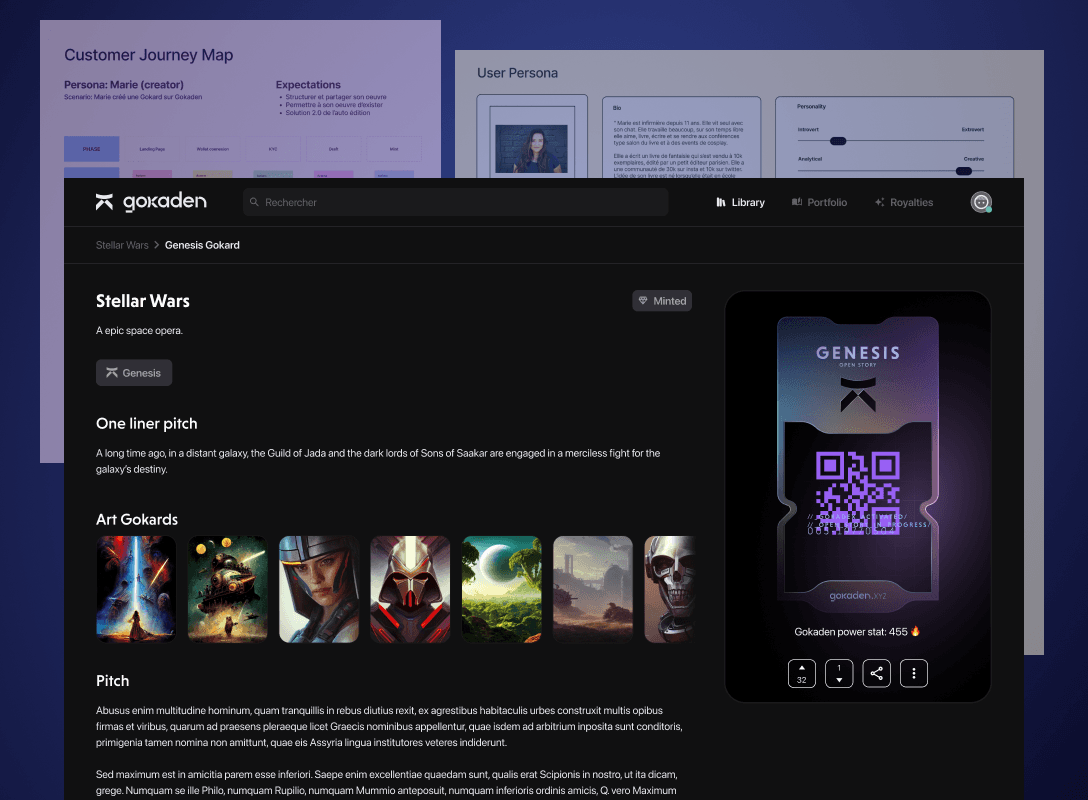Click the Genesis Gokard breadcrumb
Screen dimensions: 1088x800
click(x=202, y=245)
